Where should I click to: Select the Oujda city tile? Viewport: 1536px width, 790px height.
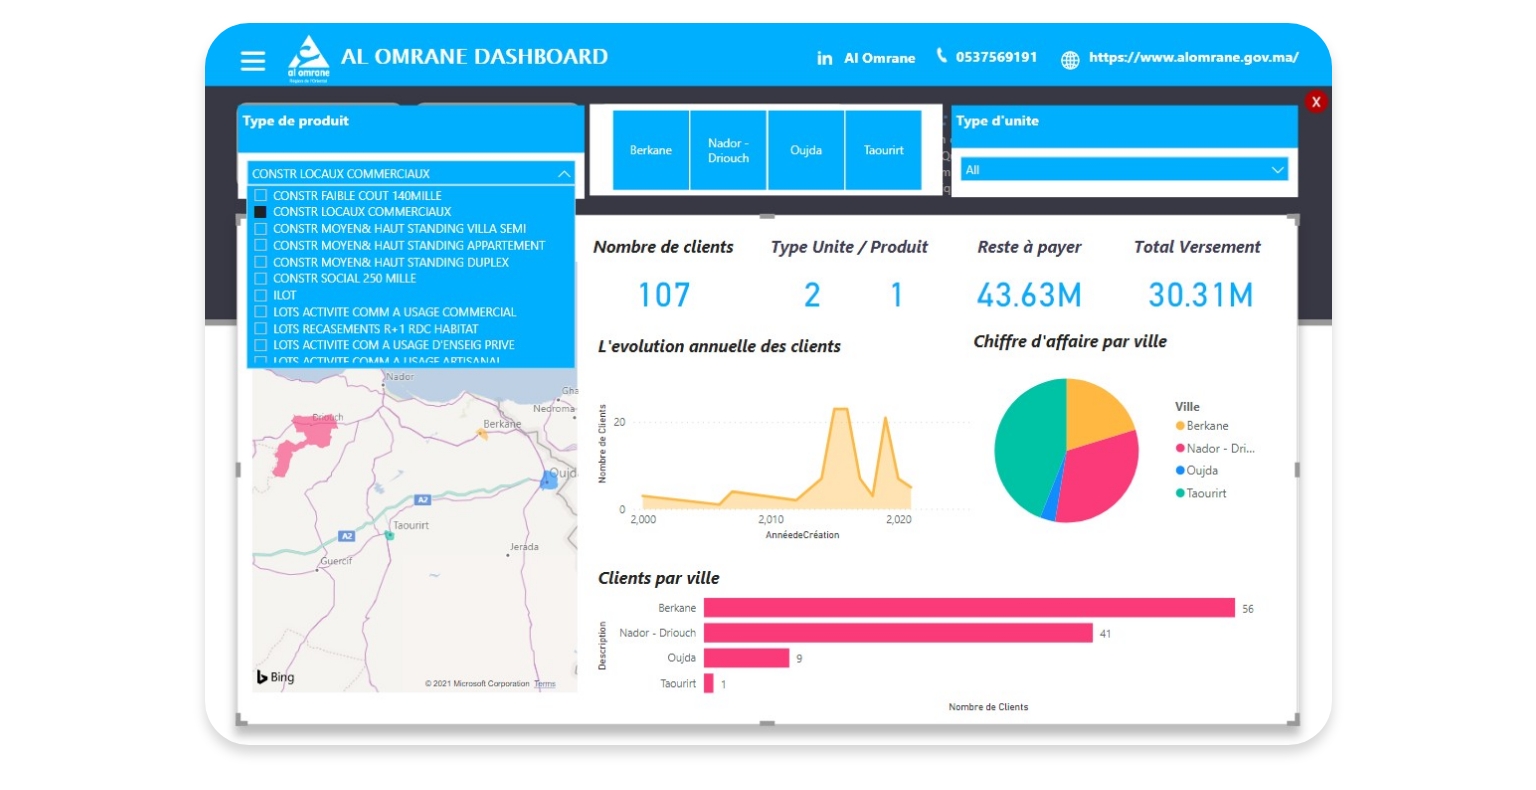pos(806,150)
